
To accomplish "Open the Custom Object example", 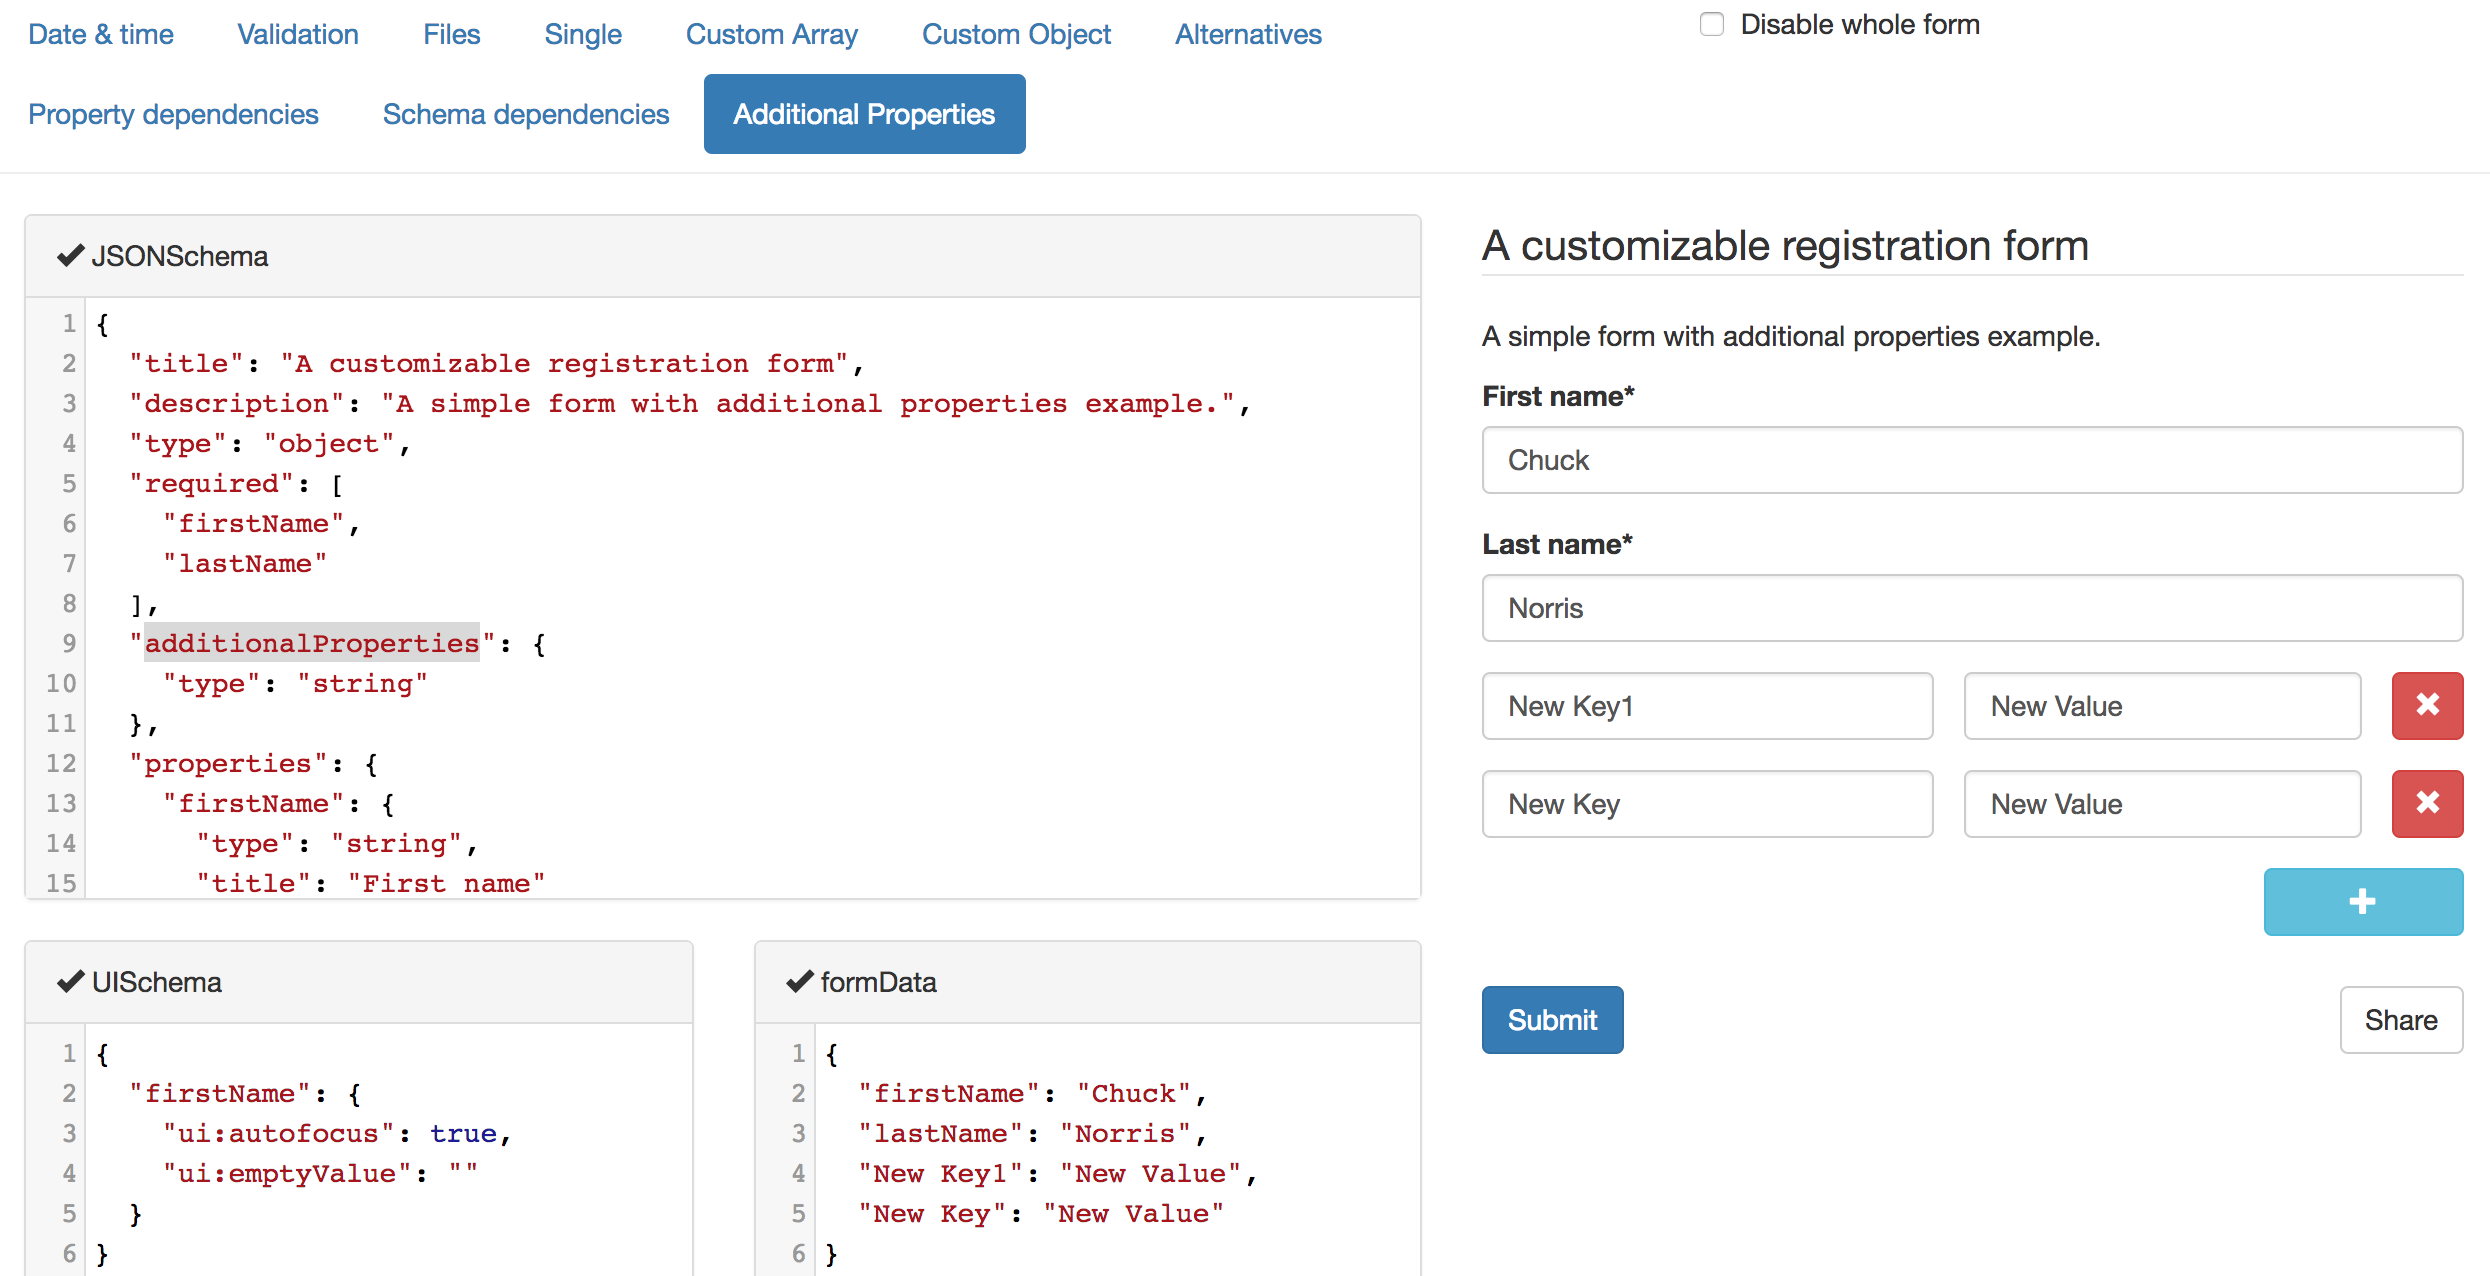I will pos(1015,34).
